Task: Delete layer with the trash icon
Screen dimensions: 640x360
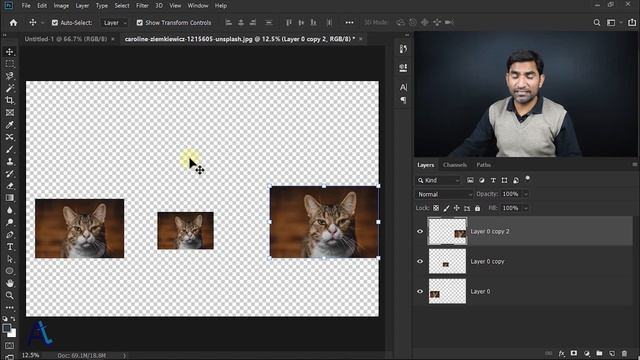Action: (624, 353)
